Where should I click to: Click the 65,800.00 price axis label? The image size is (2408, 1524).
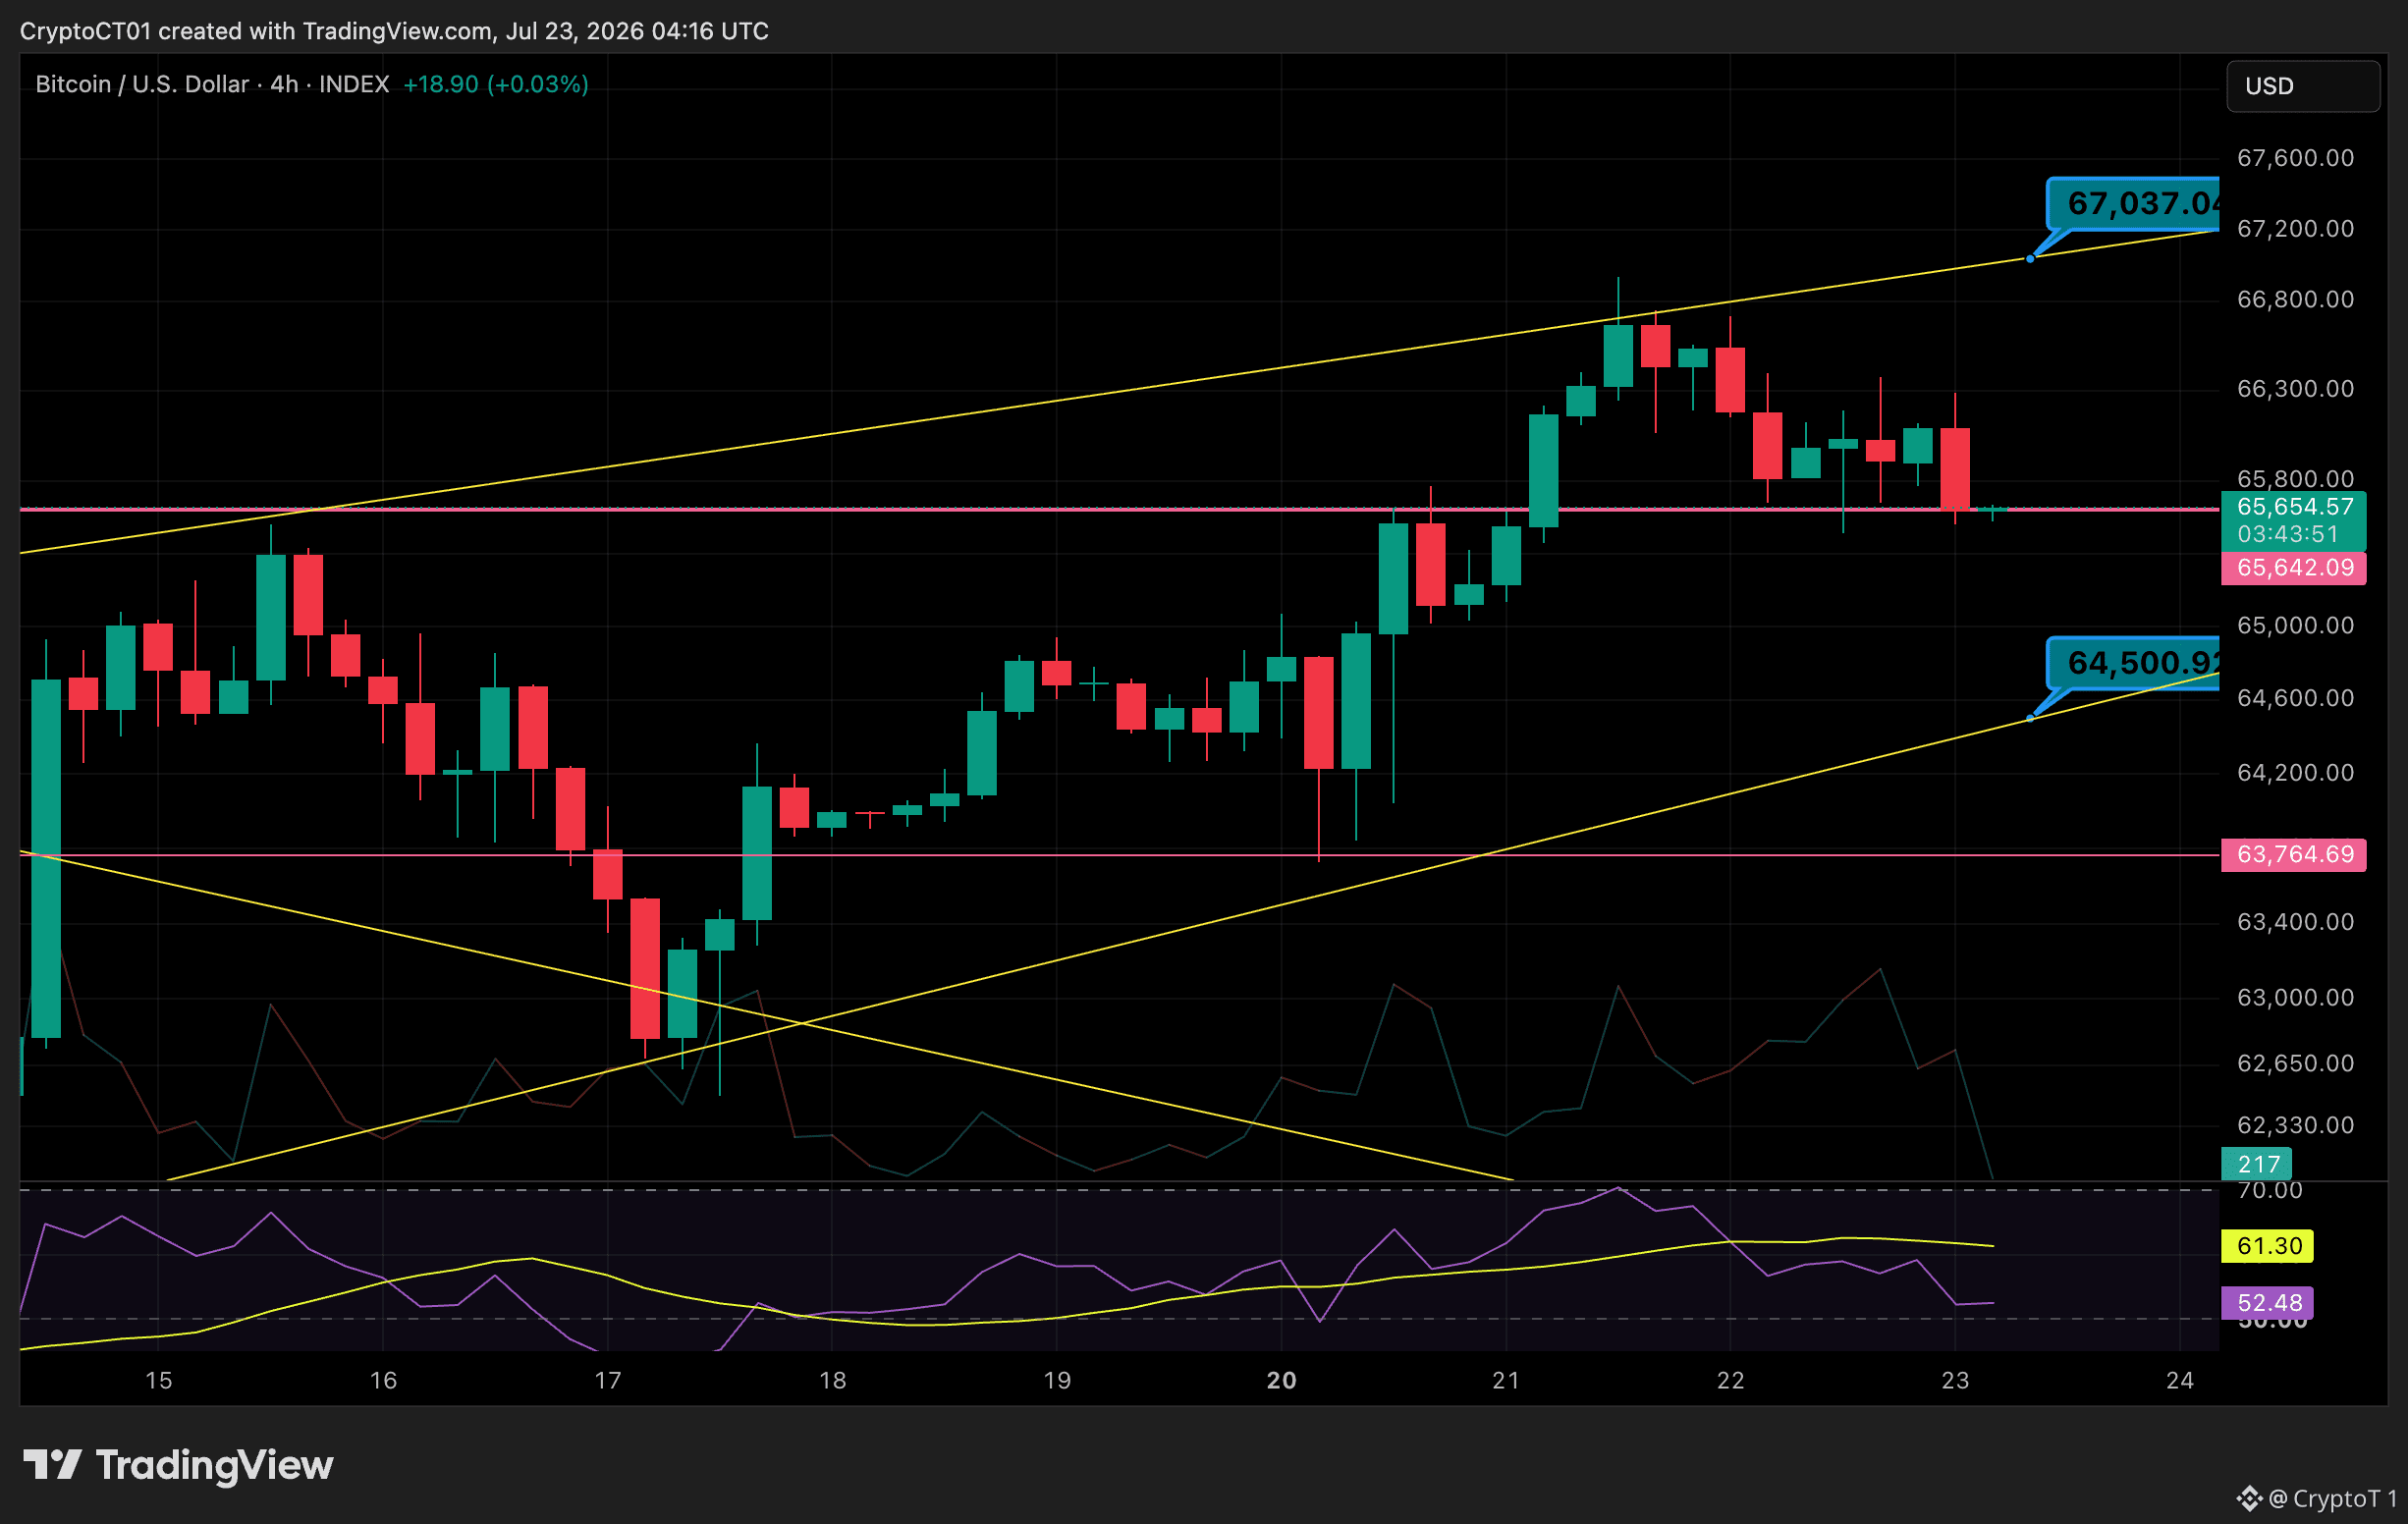click(2295, 479)
